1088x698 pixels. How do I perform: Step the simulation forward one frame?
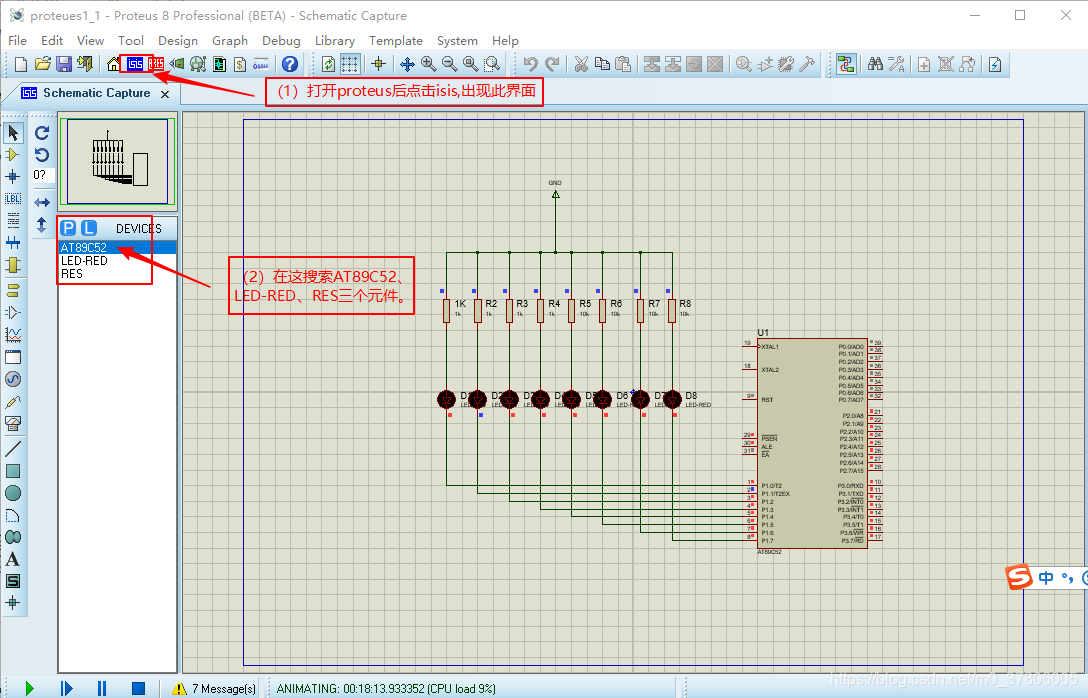pos(66,688)
